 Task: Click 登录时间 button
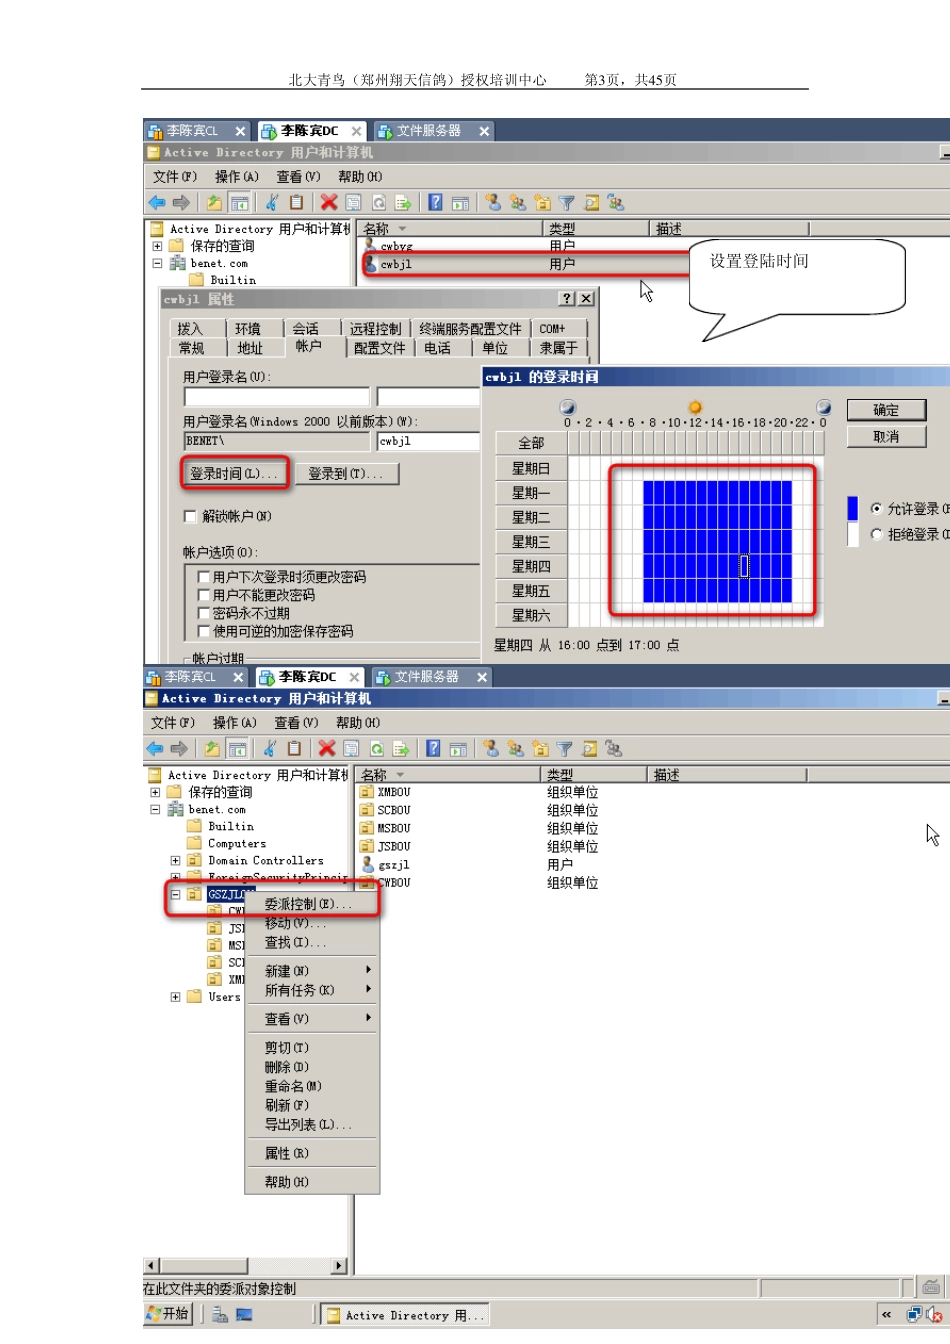(235, 474)
